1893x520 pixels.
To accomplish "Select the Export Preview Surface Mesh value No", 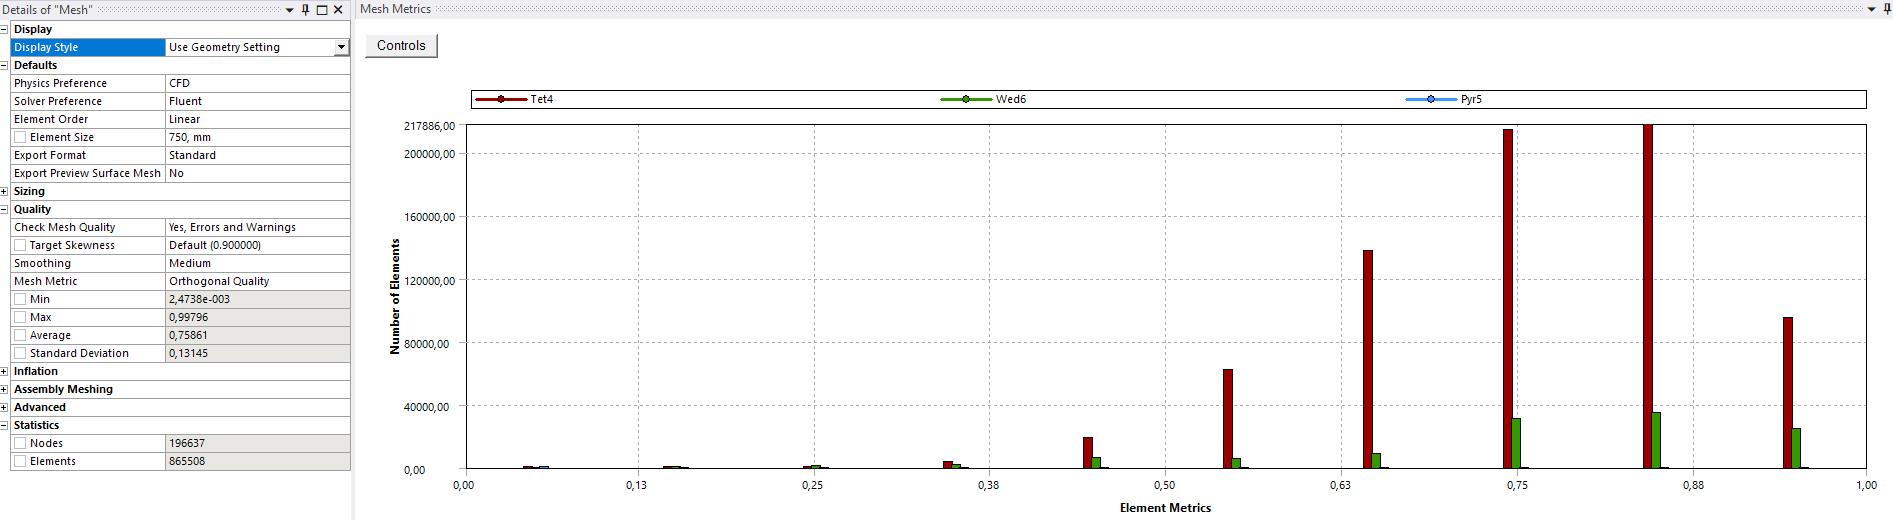I will 257,173.
